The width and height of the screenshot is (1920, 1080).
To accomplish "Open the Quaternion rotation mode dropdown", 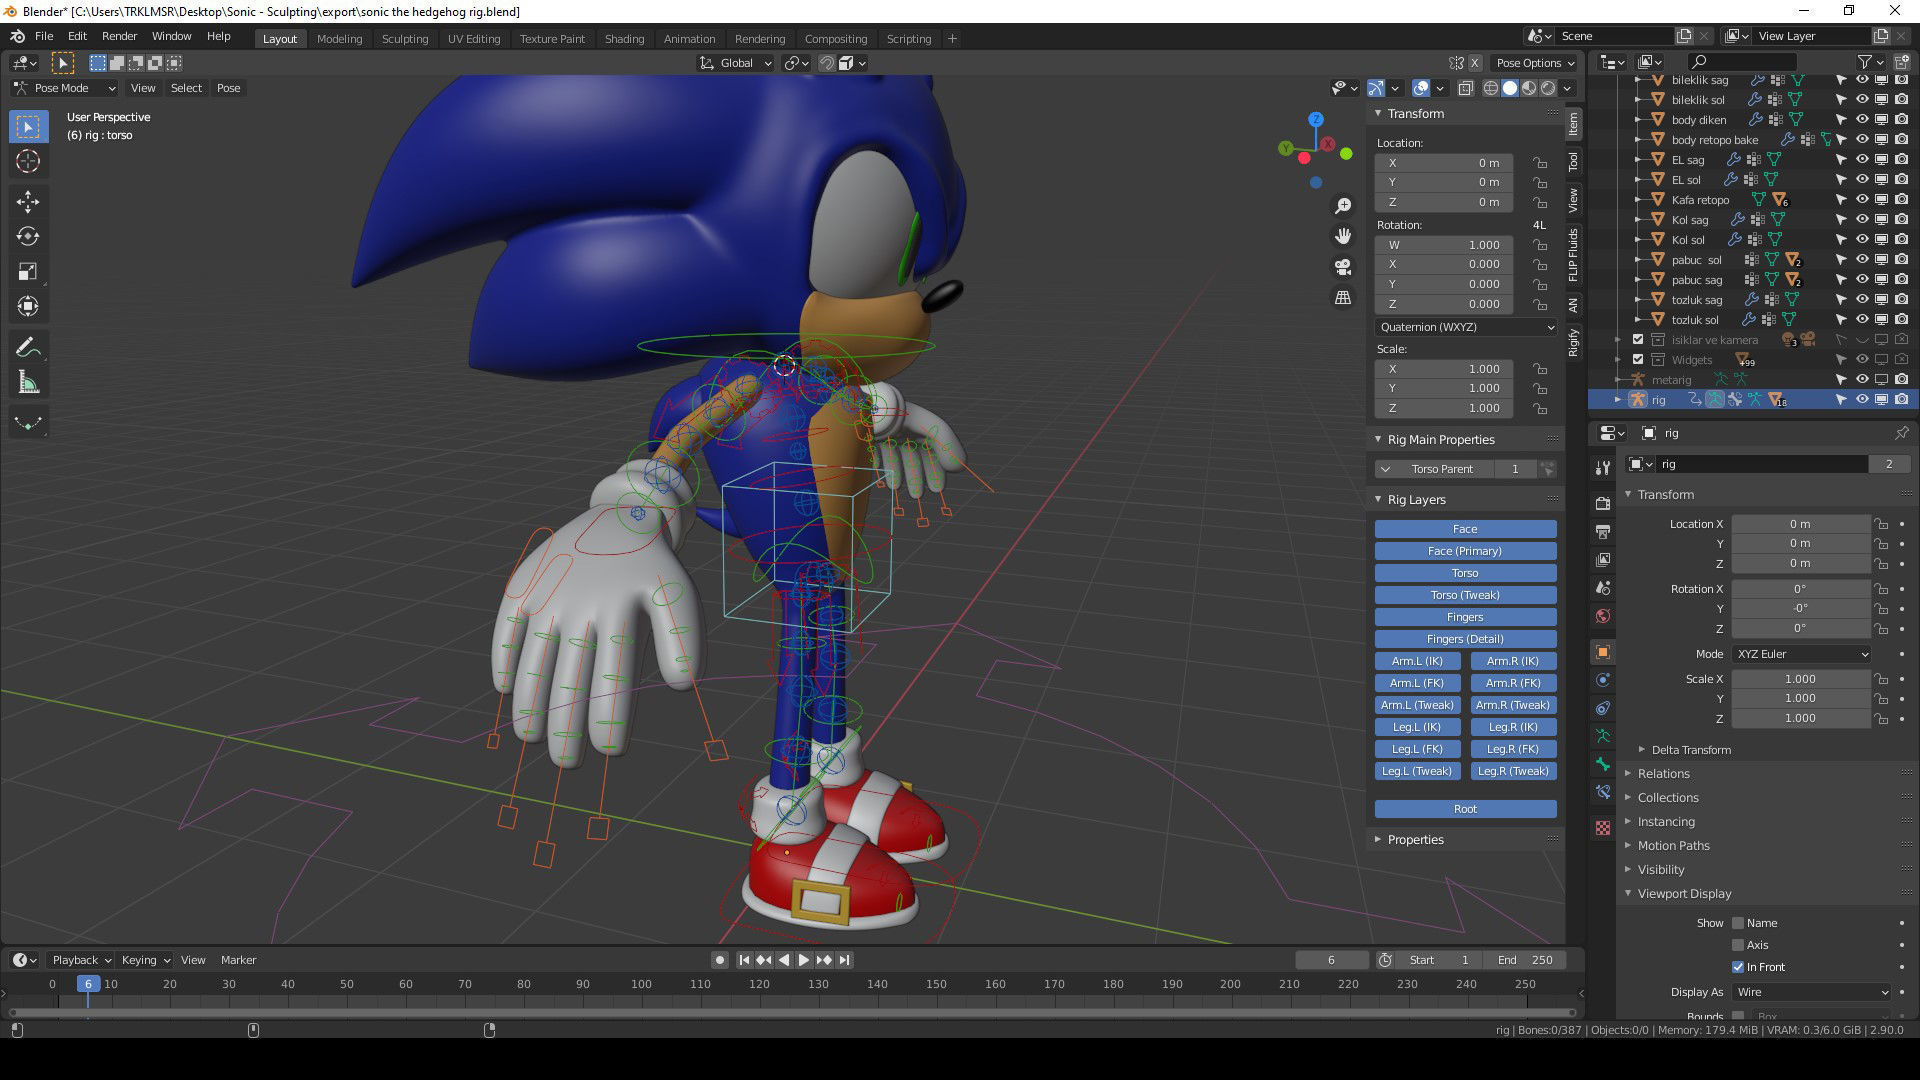I will click(x=1465, y=327).
